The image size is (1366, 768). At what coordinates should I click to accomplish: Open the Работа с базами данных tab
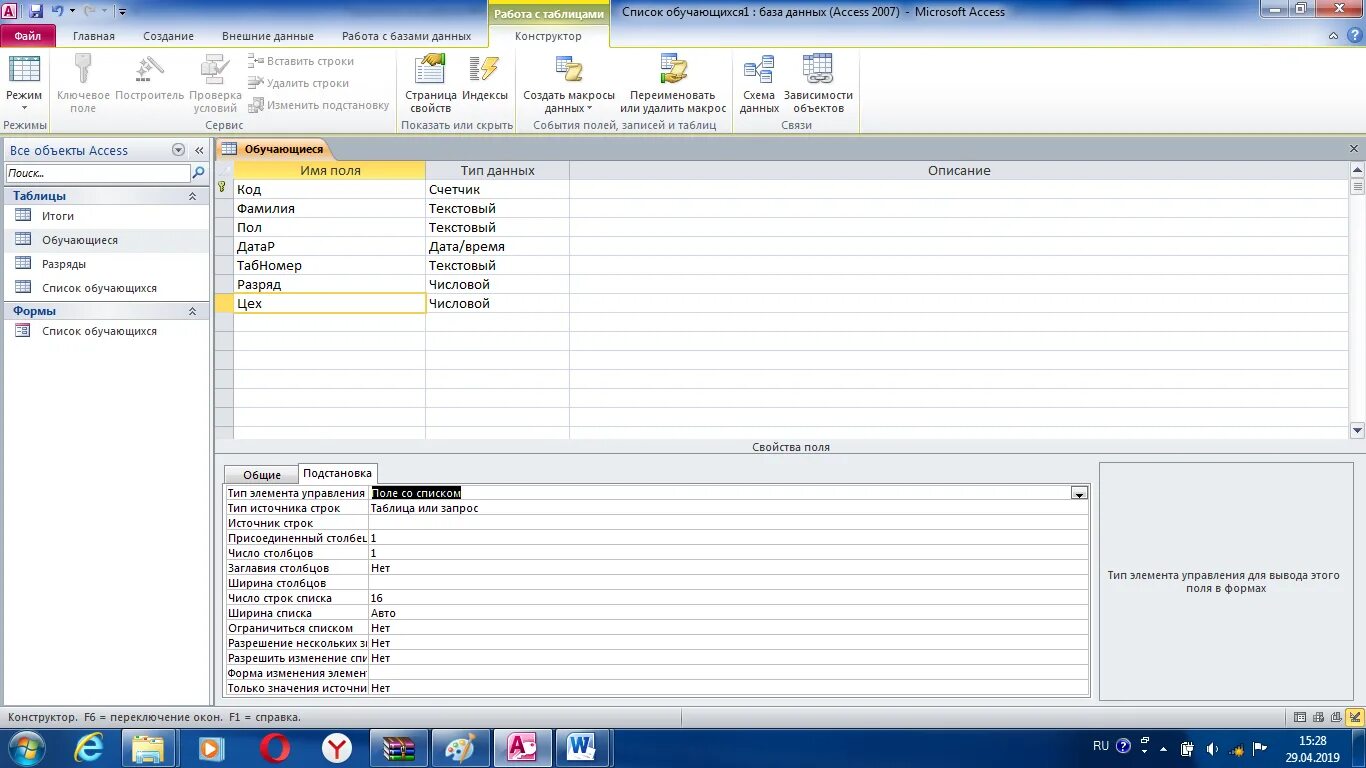tap(406, 36)
